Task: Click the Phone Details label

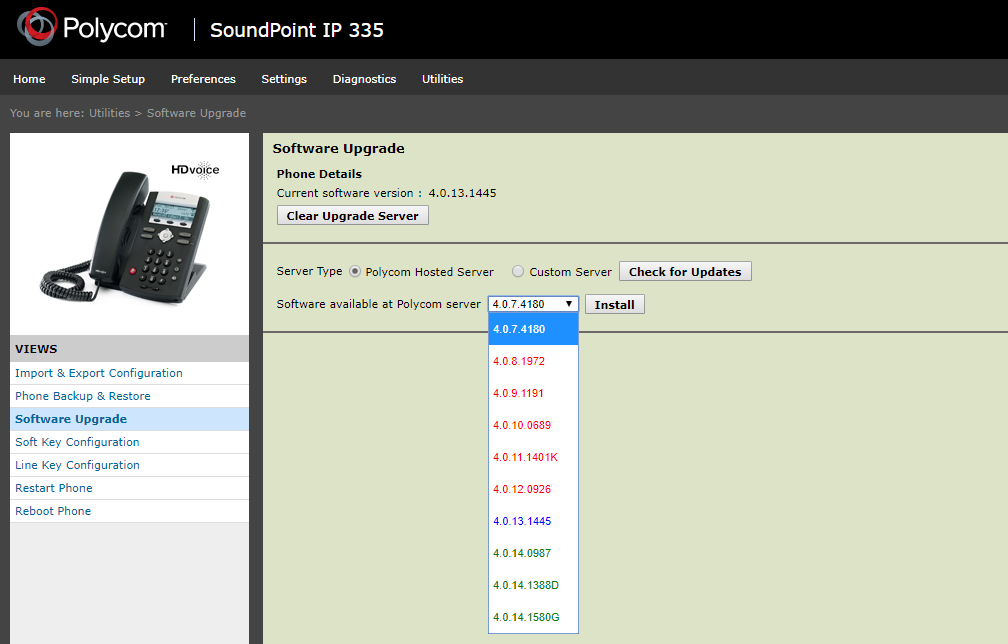Action: (x=319, y=174)
